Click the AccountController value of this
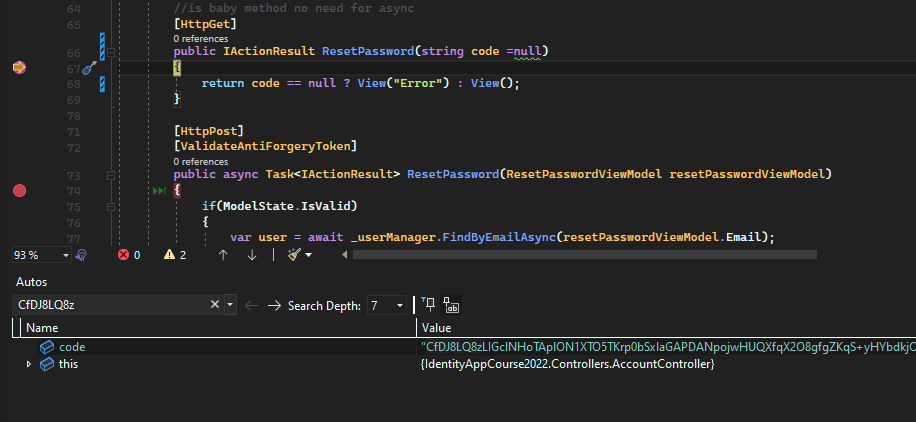The width and height of the screenshot is (916, 422). (x=567, y=364)
